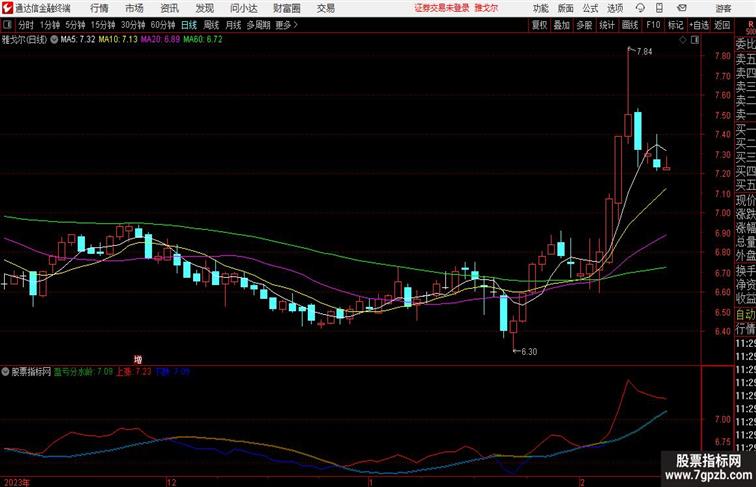Open the 问小达 menu

coord(243,8)
